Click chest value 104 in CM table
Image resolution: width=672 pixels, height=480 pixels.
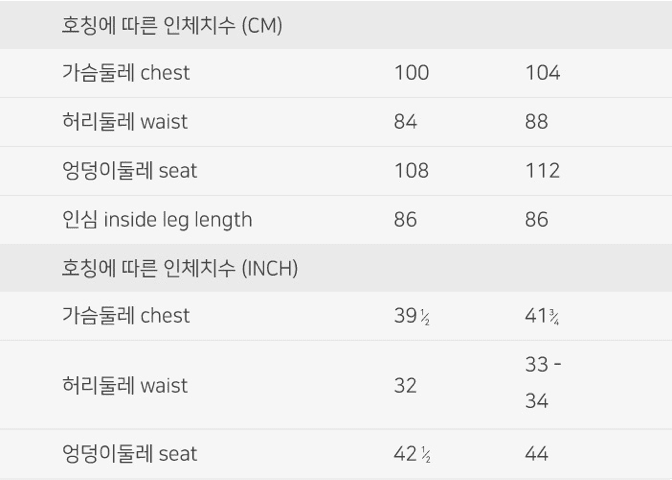click(543, 72)
